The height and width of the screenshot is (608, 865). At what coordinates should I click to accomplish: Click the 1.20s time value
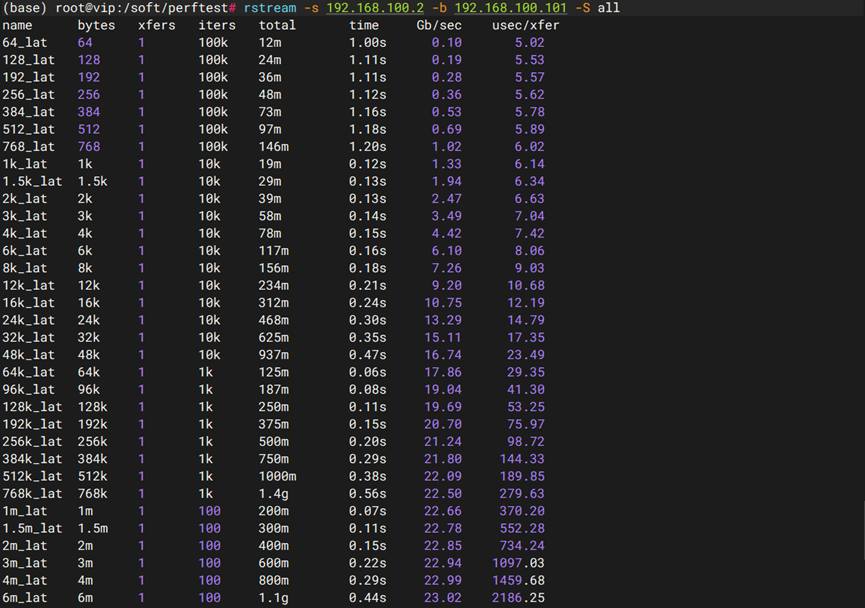click(x=367, y=146)
